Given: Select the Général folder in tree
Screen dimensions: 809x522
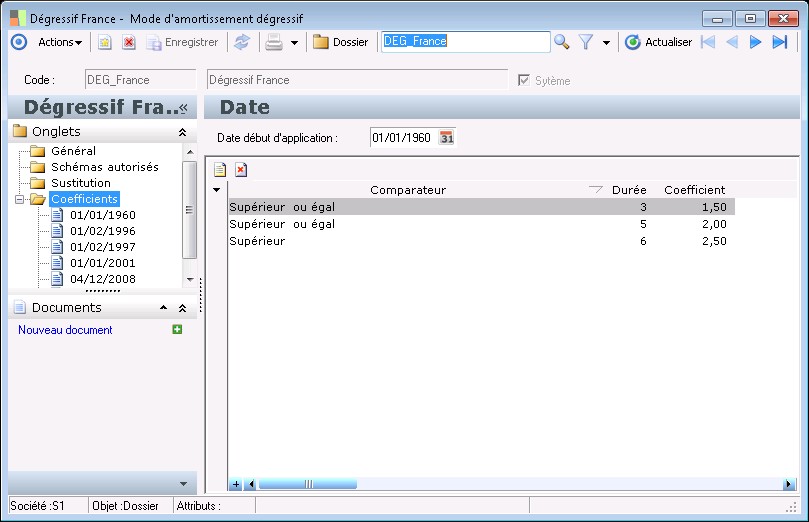Looking at the screenshot, I should pos(73,151).
